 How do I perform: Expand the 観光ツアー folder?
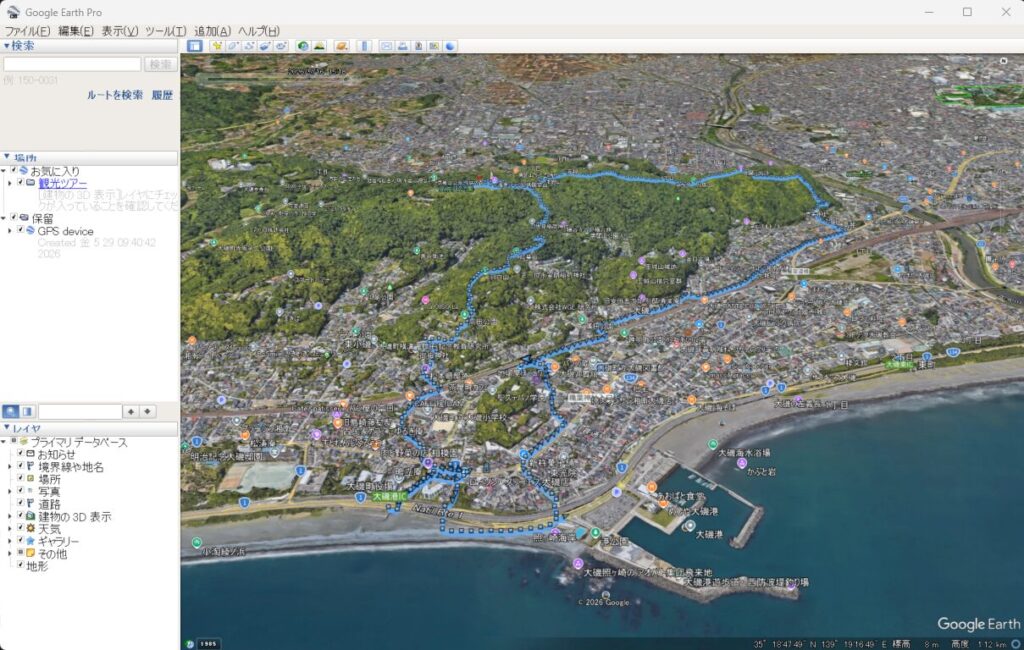click(x=10, y=184)
